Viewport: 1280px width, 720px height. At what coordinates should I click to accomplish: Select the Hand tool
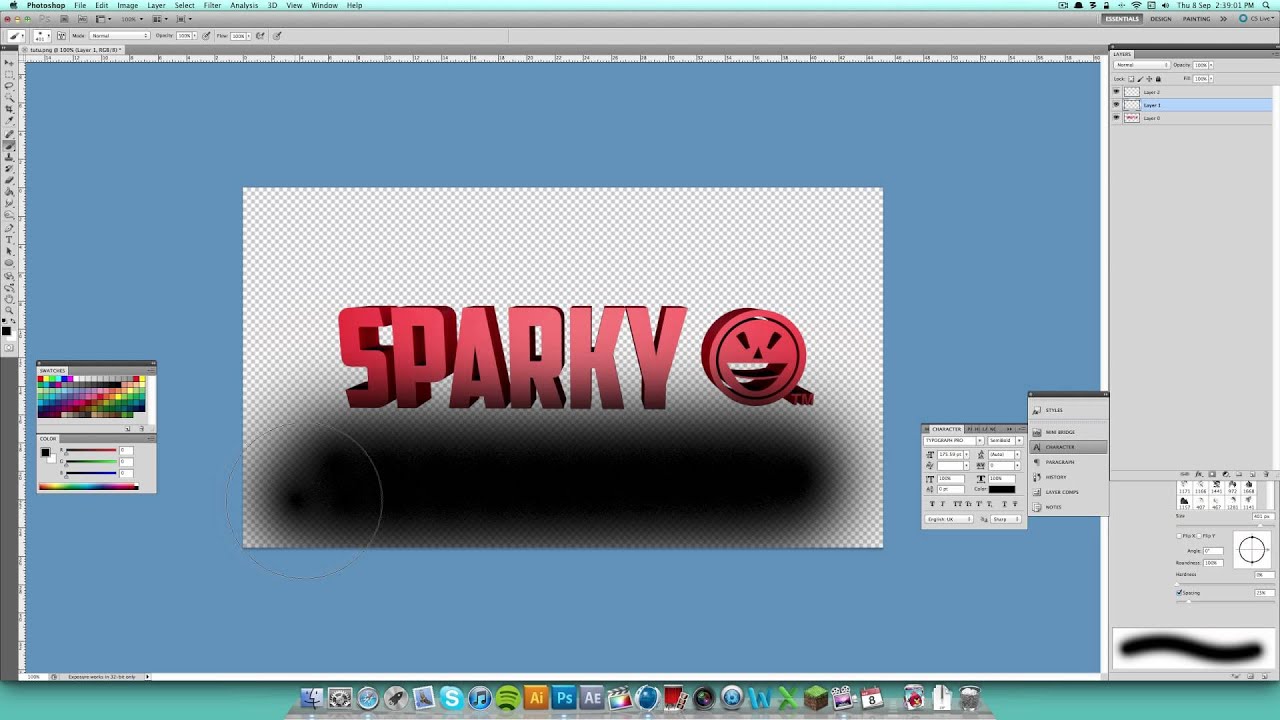(x=9, y=298)
